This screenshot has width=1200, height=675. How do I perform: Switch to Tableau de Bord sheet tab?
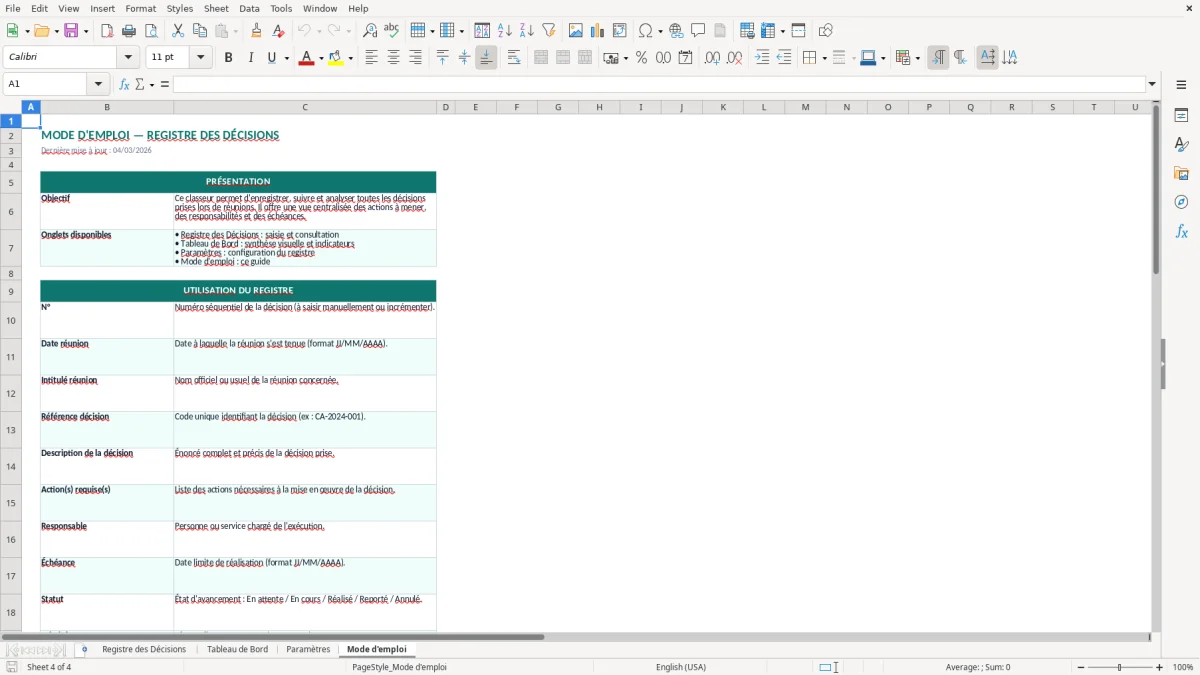238,649
